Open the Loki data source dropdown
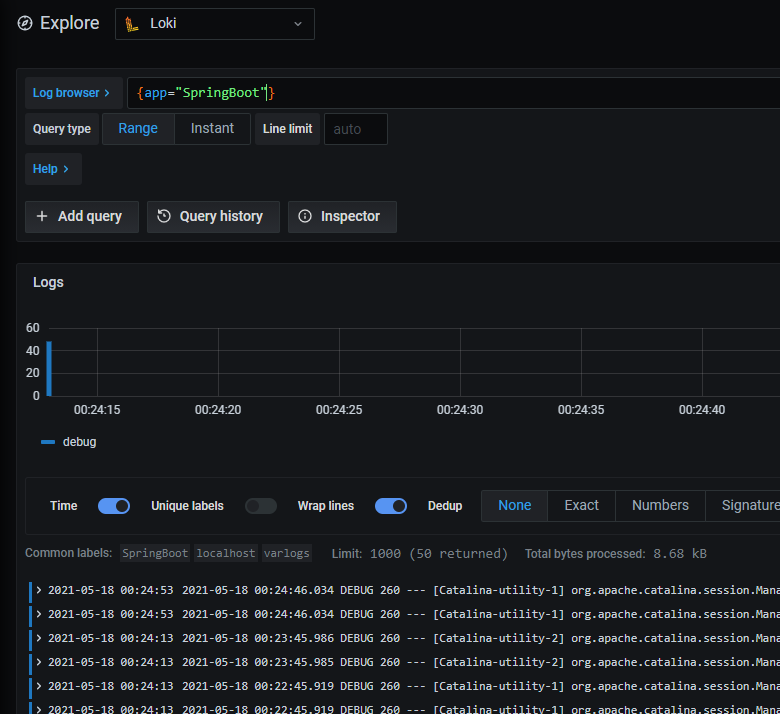Image resolution: width=780 pixels, height=714 pixels. [x=214, y=24]
